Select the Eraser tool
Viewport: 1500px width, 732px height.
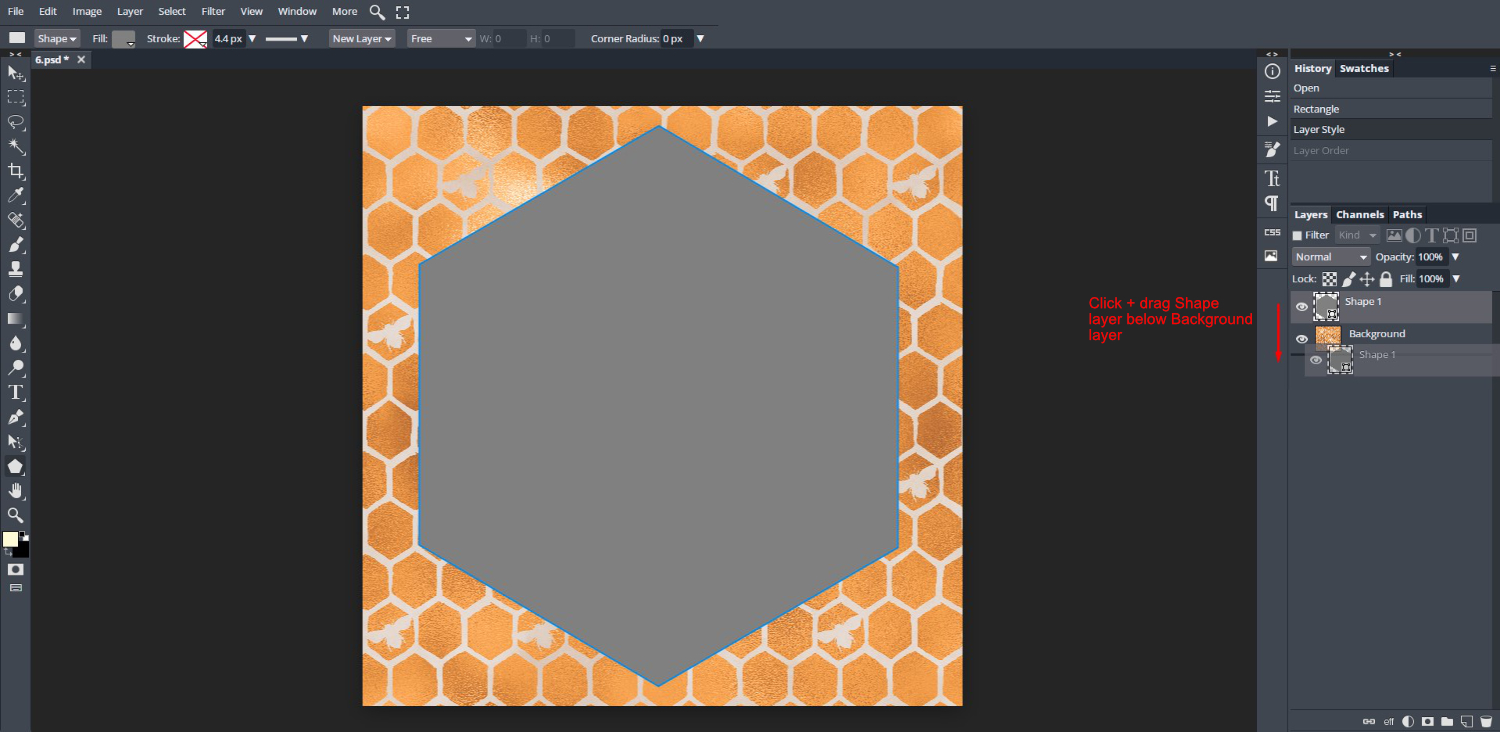(16, 294)
